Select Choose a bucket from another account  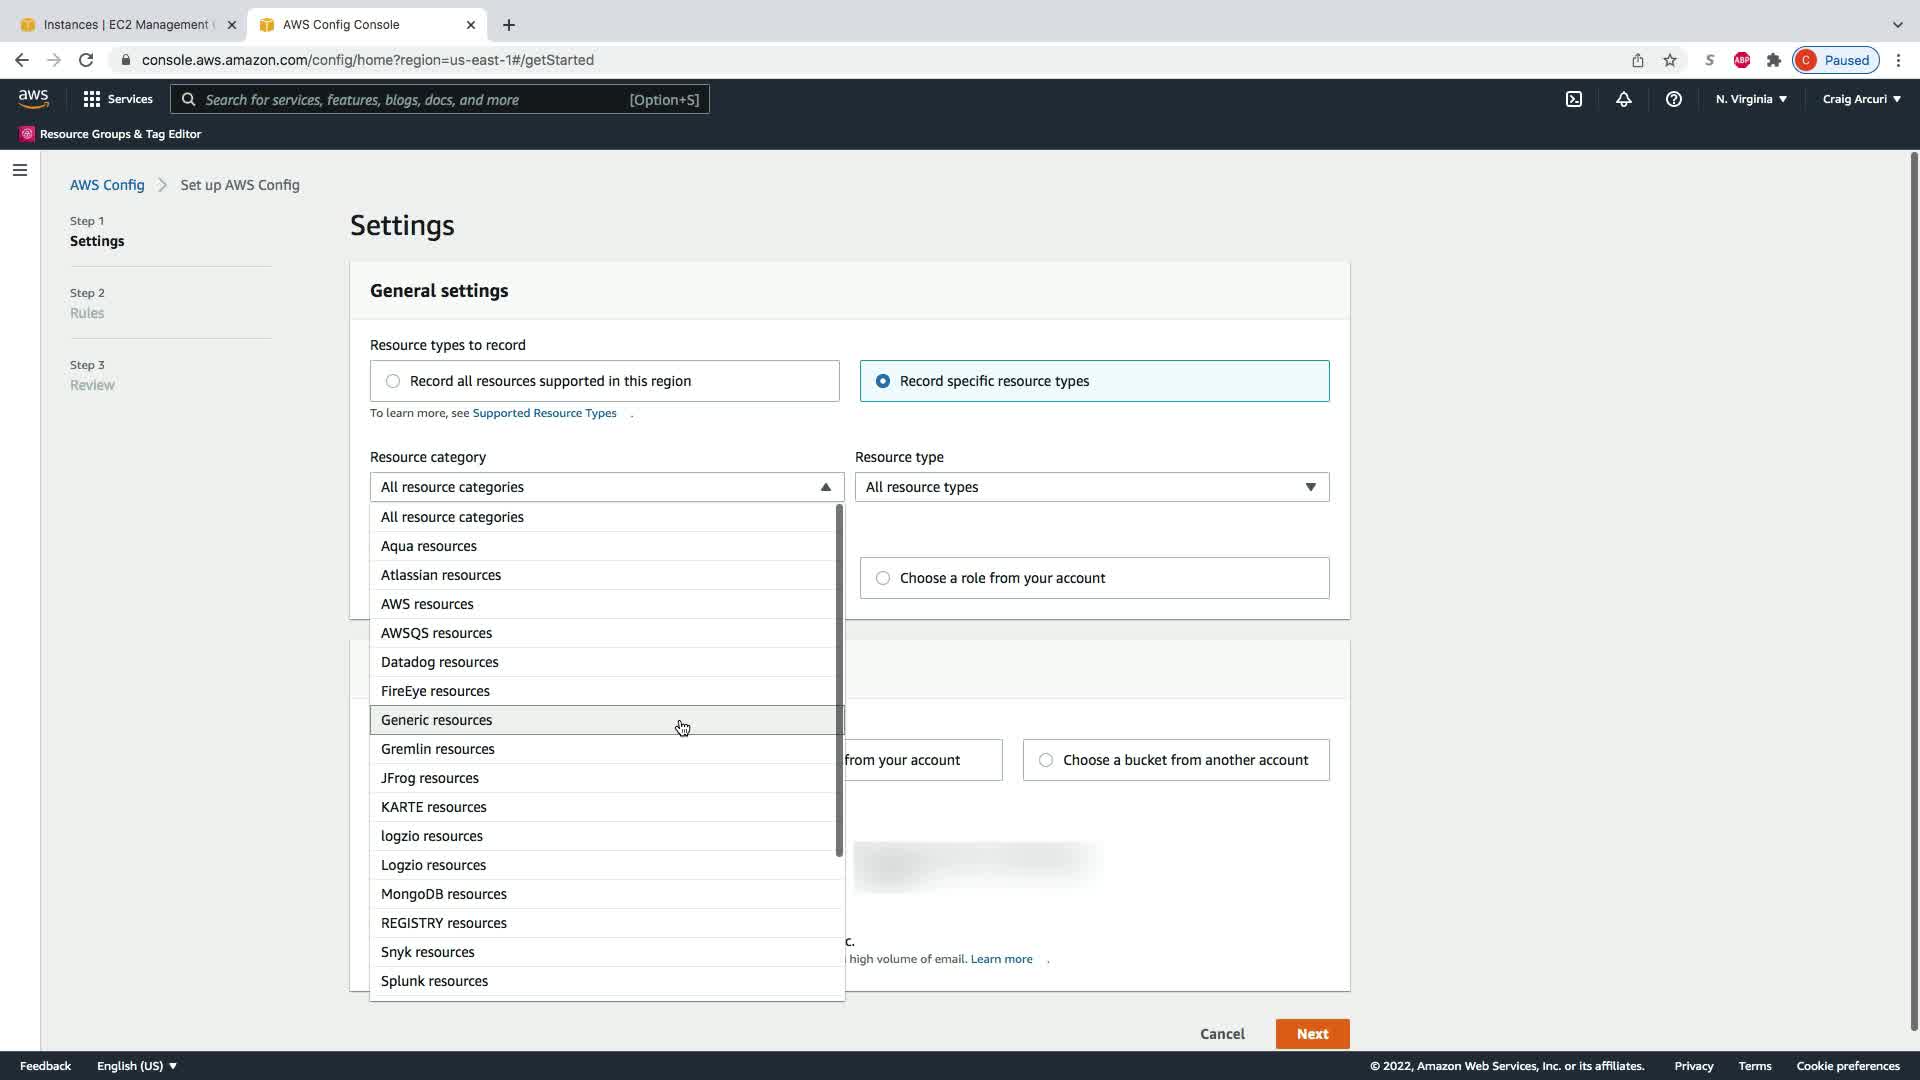pyautogui.click(x=1046, y=760)
